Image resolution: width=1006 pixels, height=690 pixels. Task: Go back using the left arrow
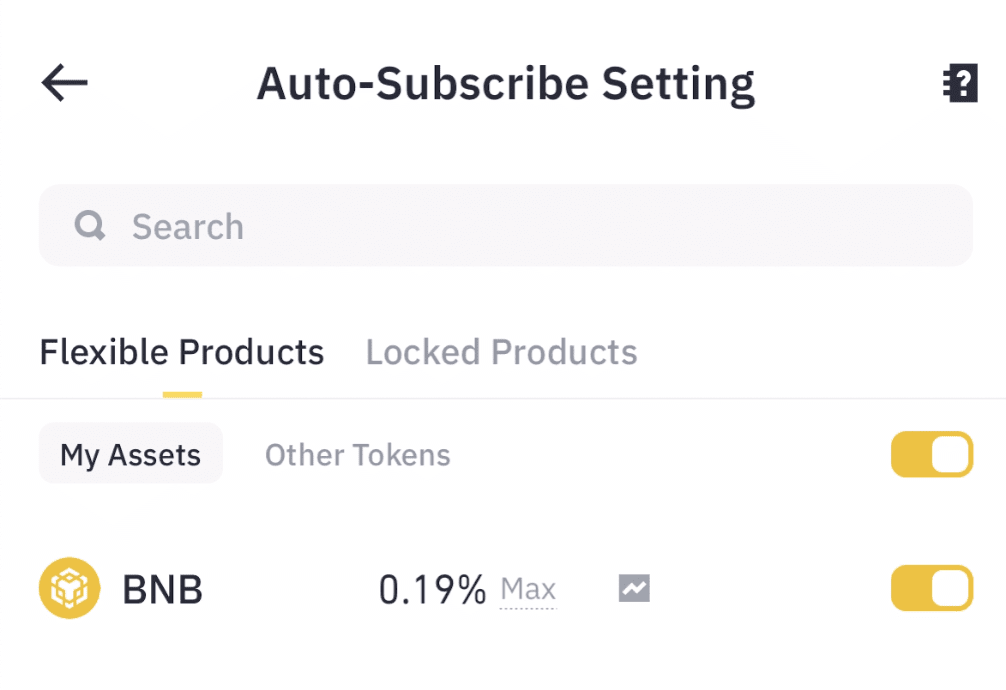(x=65, y=83)
